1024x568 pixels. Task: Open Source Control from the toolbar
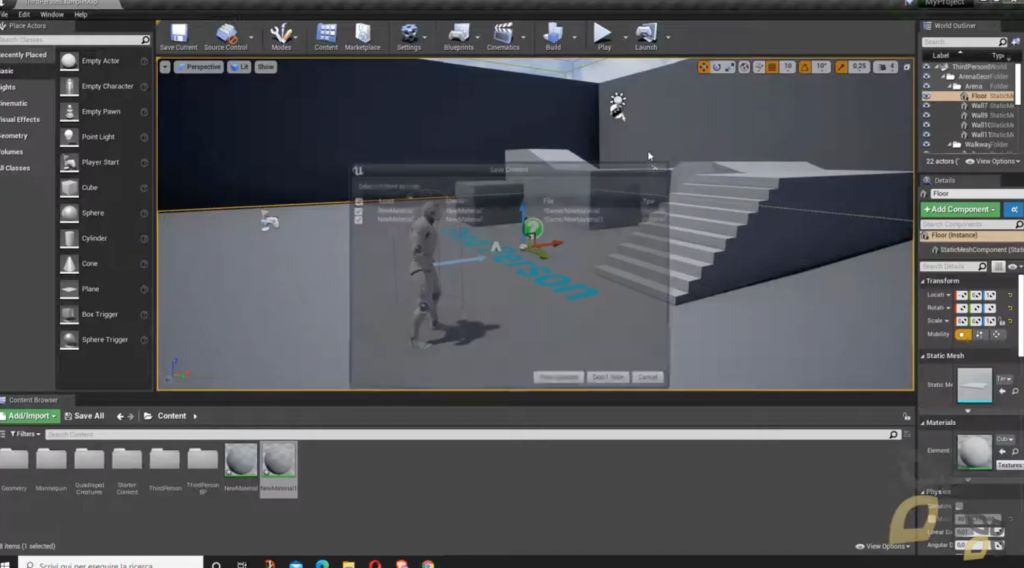click(x=226, y=37)
